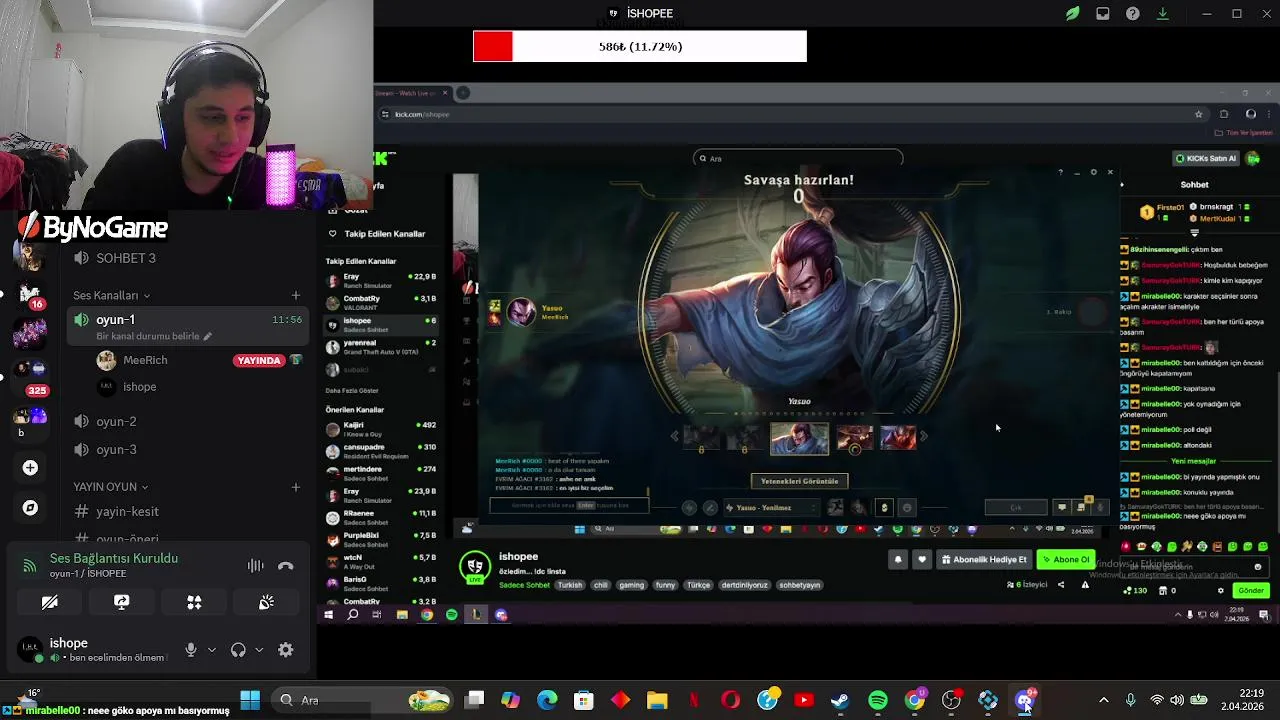This screenshot has width=1280, height=720.
Task: Select the Yasuo skin thumbnail in stream
Action: point(799,439)
